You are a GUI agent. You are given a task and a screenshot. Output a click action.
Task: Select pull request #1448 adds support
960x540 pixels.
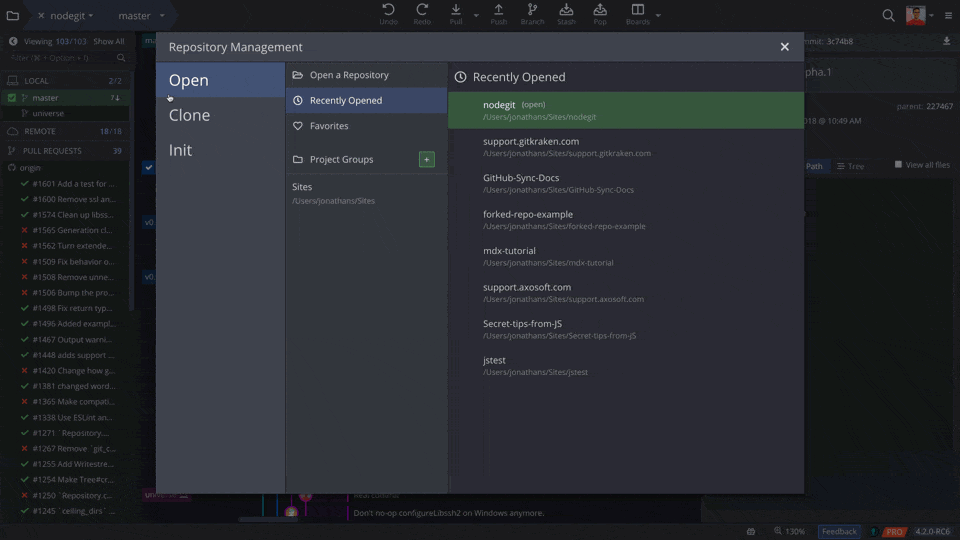(x=67, y=355)
